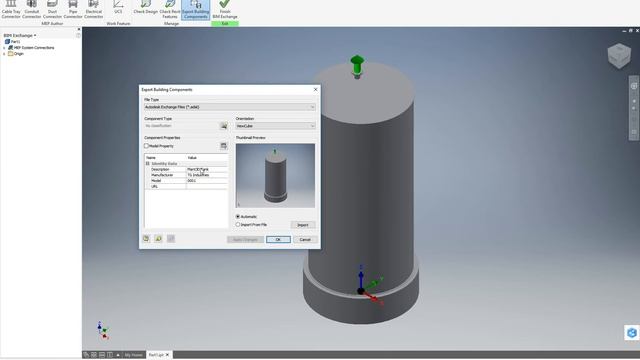The height and width of the screenshot is (360, 640).
Task: Select Part1 in the browser tree
Action: [12, 42]
